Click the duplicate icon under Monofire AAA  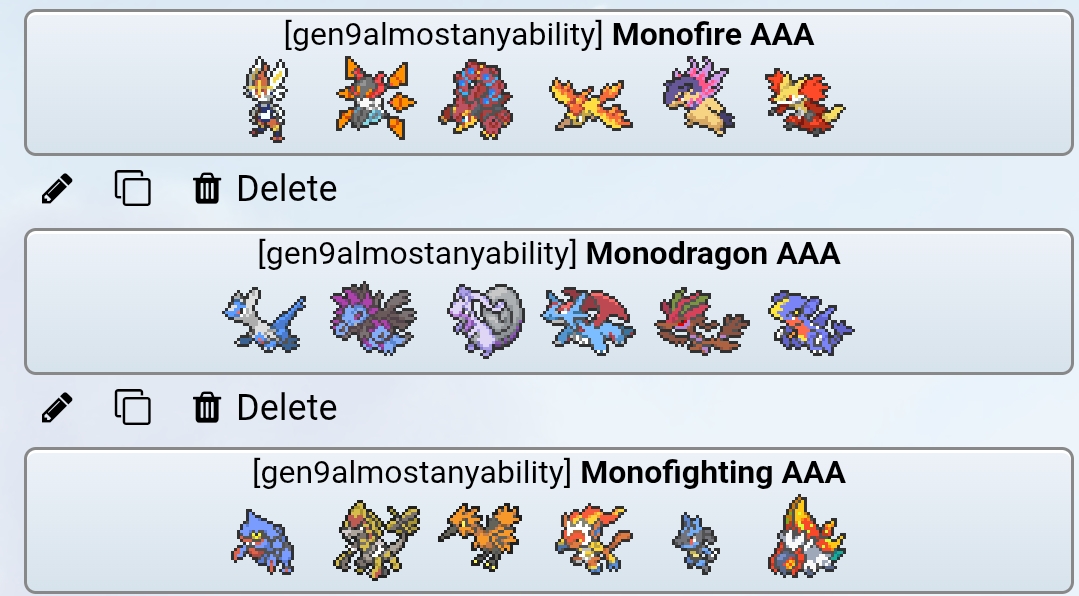tap(132, 188)
